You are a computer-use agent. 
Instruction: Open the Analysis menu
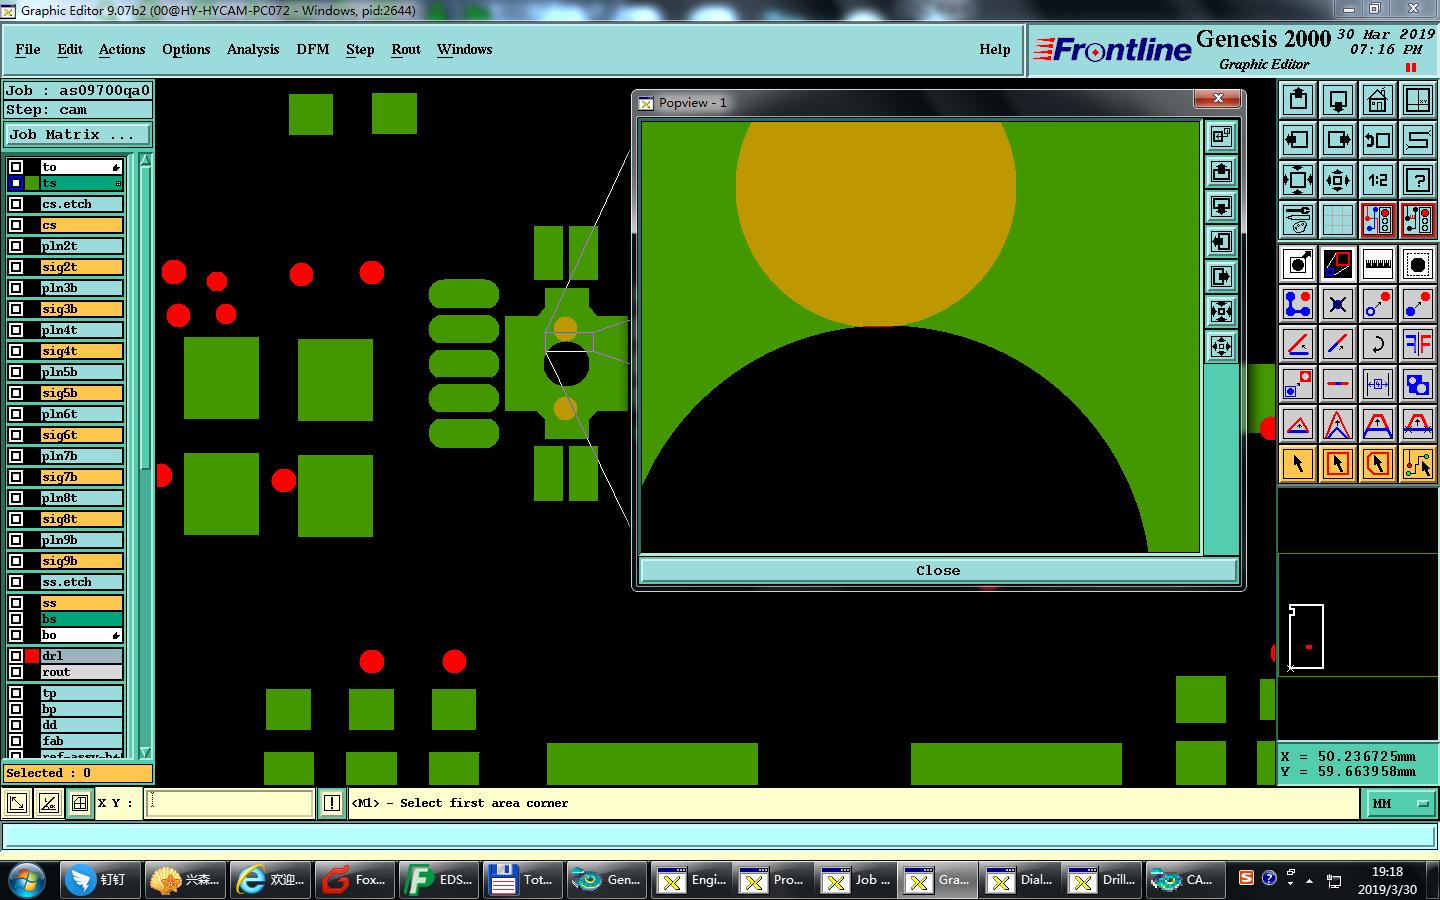pyautogui.click(x=253, y=49)
